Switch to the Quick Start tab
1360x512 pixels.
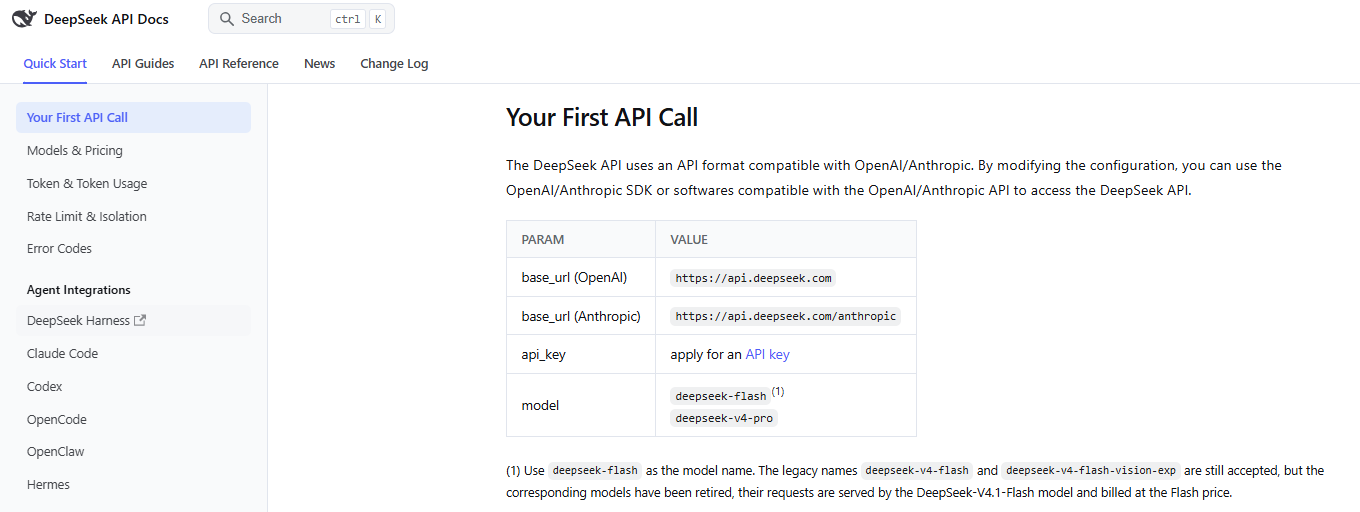tap(55, 63)
